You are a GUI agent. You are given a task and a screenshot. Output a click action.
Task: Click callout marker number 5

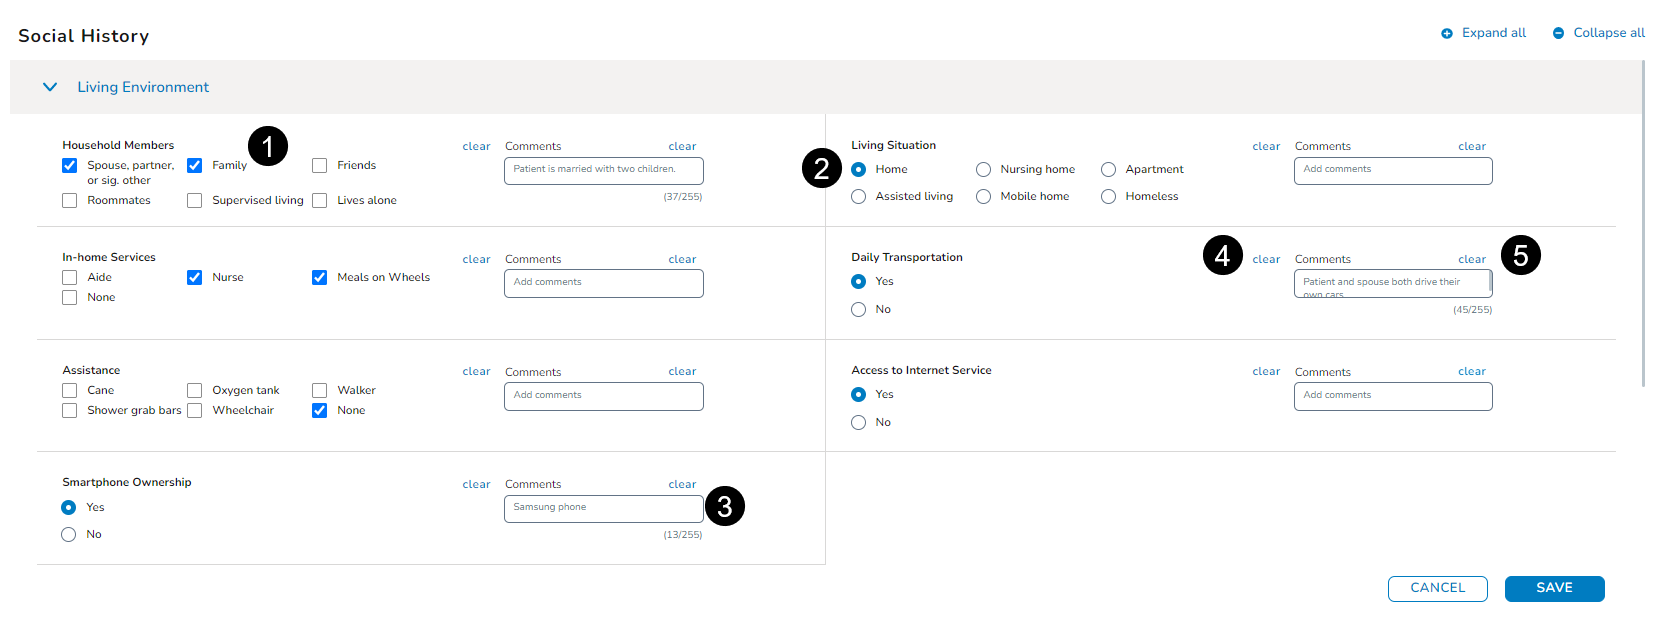(x=1520, y=256)
